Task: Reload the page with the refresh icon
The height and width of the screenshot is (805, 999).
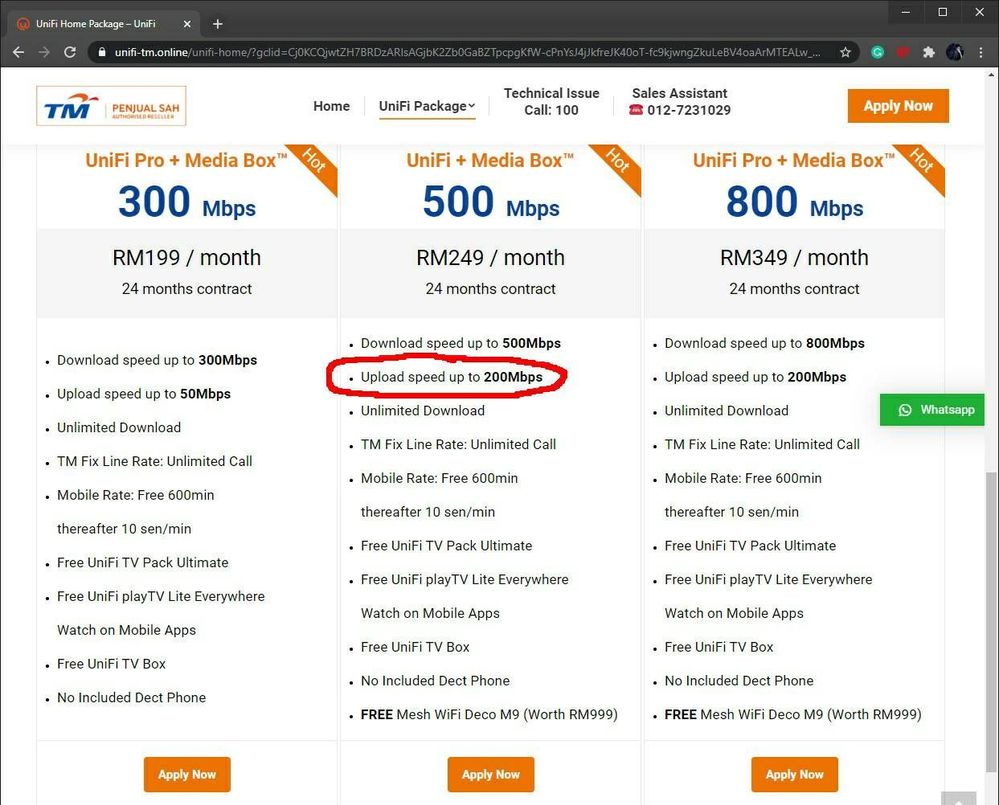Action: (70, 52)
